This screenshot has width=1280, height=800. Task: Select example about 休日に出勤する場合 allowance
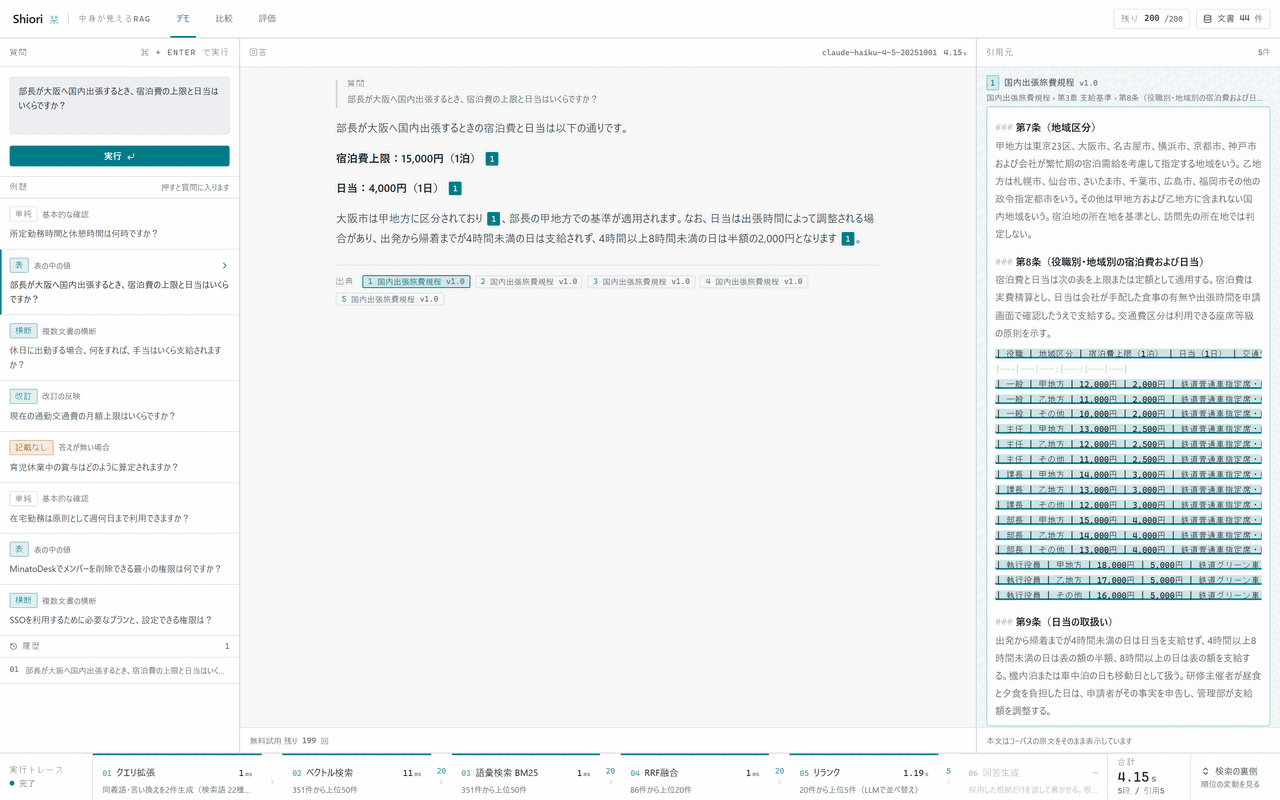119,347
